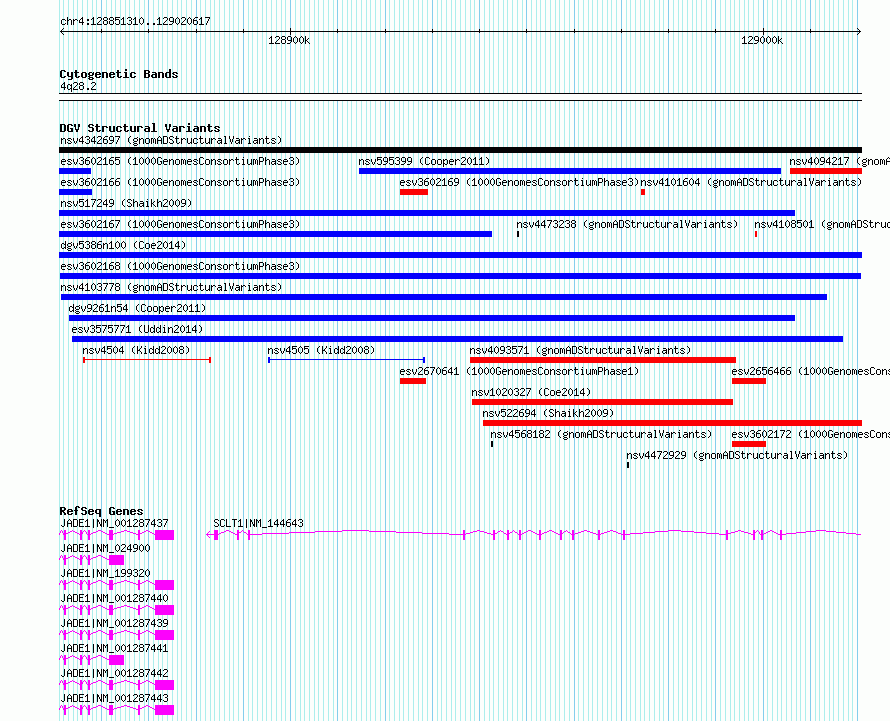Click the blue nsv595399 variant bar

570,171
